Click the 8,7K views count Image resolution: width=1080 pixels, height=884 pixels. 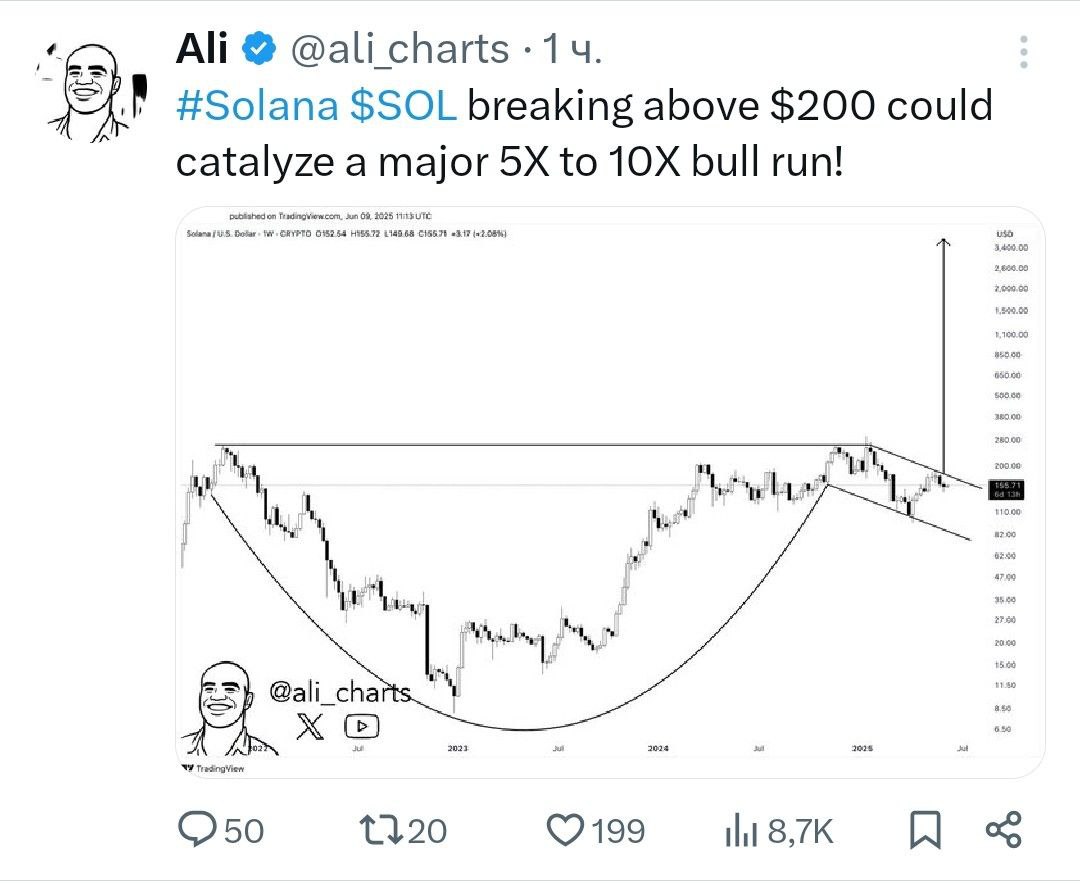point(800,832)
